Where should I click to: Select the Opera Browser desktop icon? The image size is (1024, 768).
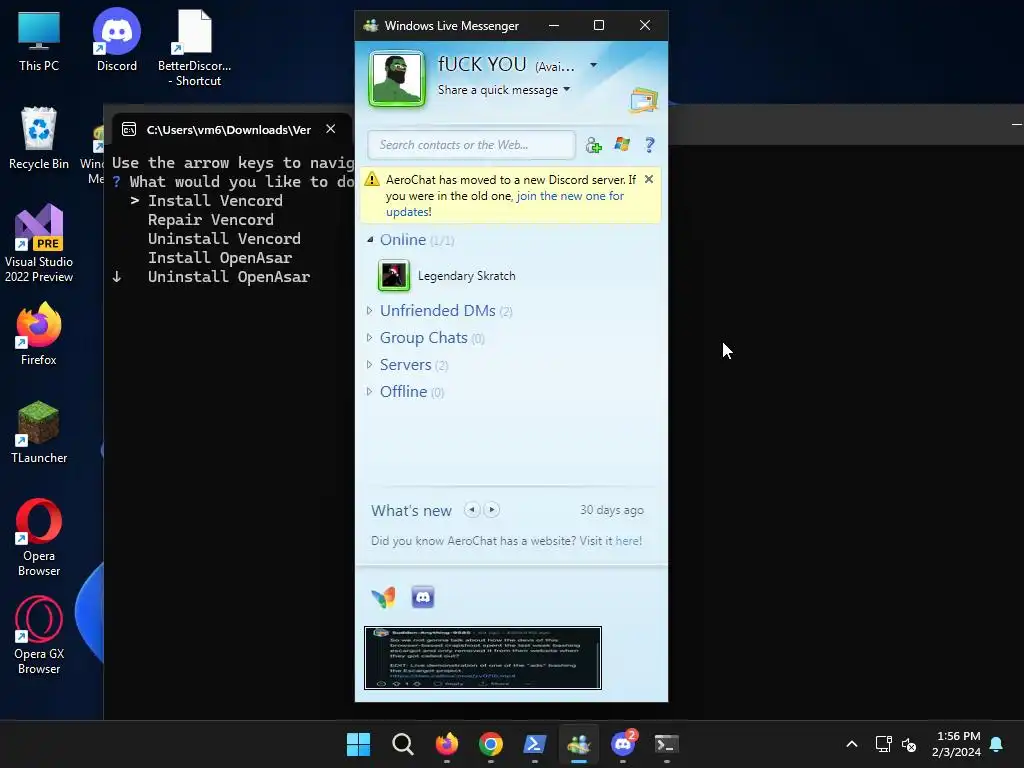tap(39, 537)
